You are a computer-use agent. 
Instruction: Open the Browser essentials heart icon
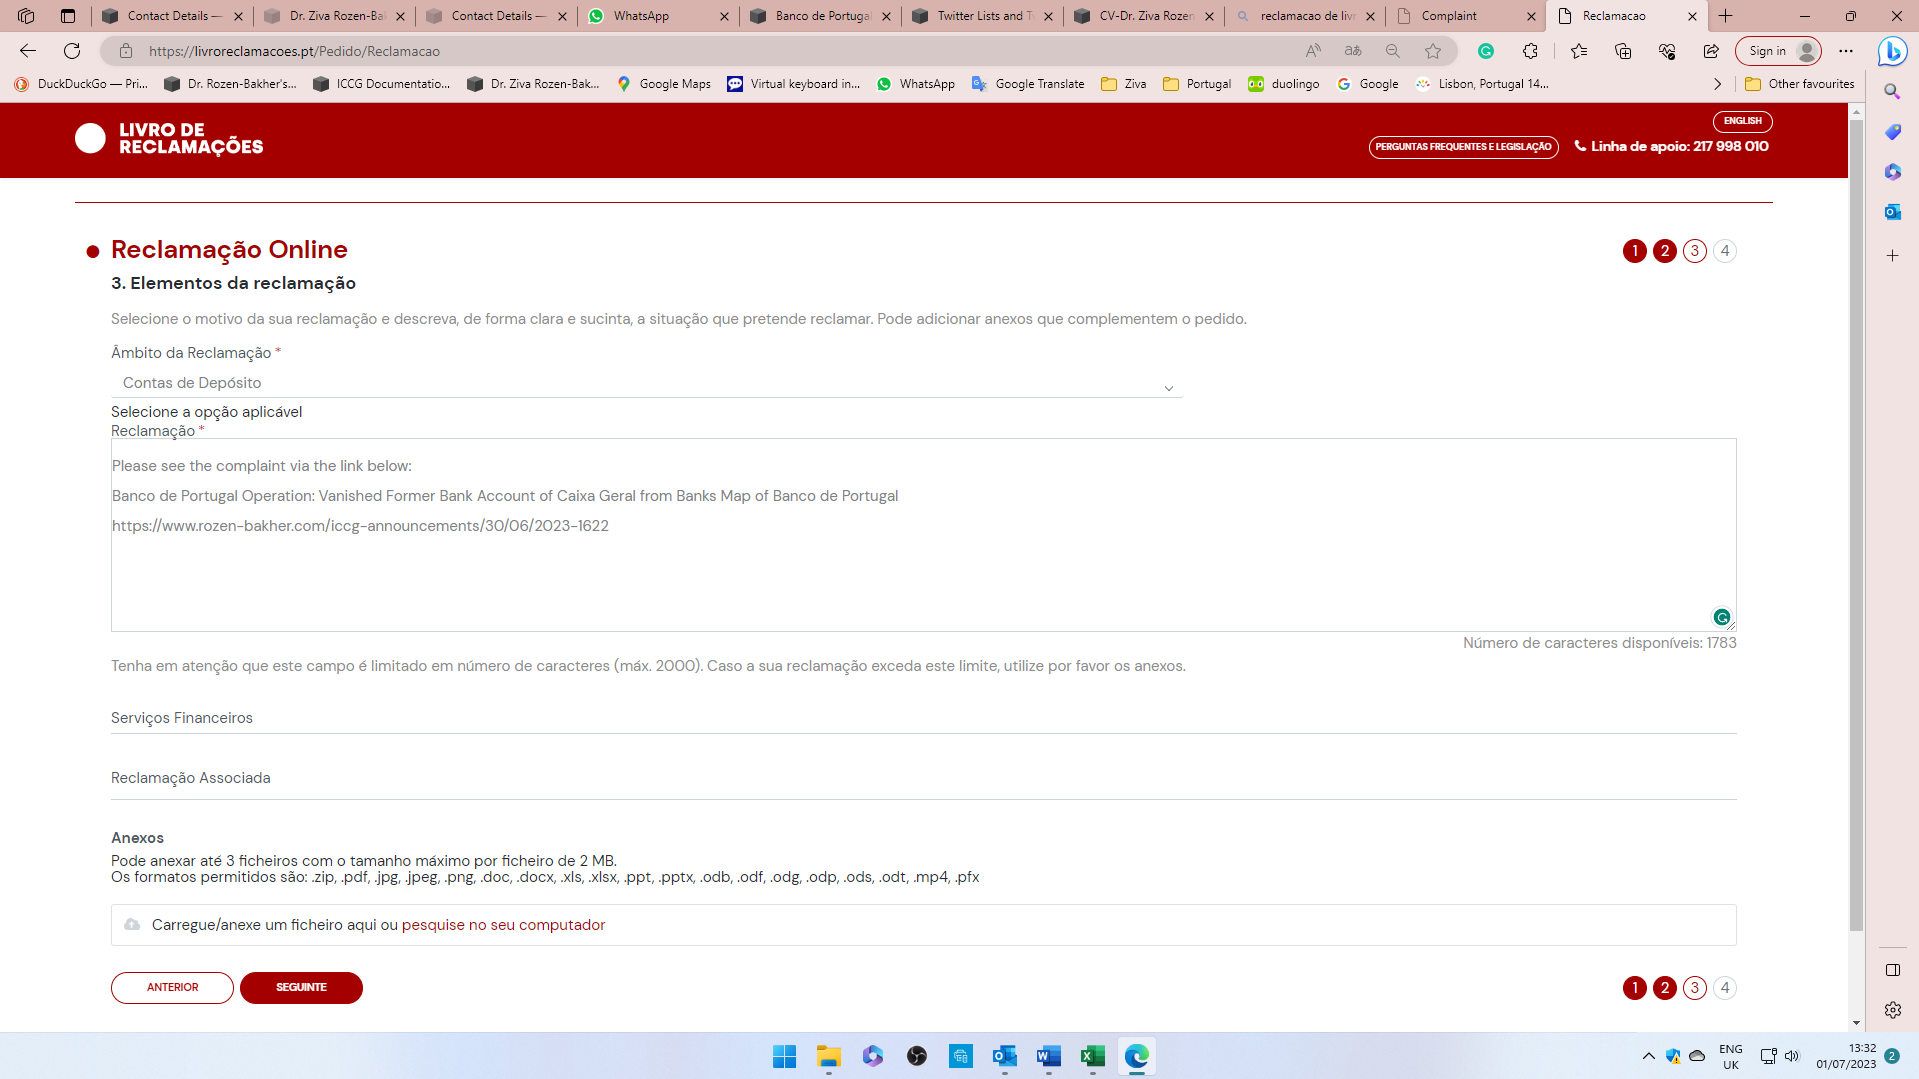coord(1667,51)
